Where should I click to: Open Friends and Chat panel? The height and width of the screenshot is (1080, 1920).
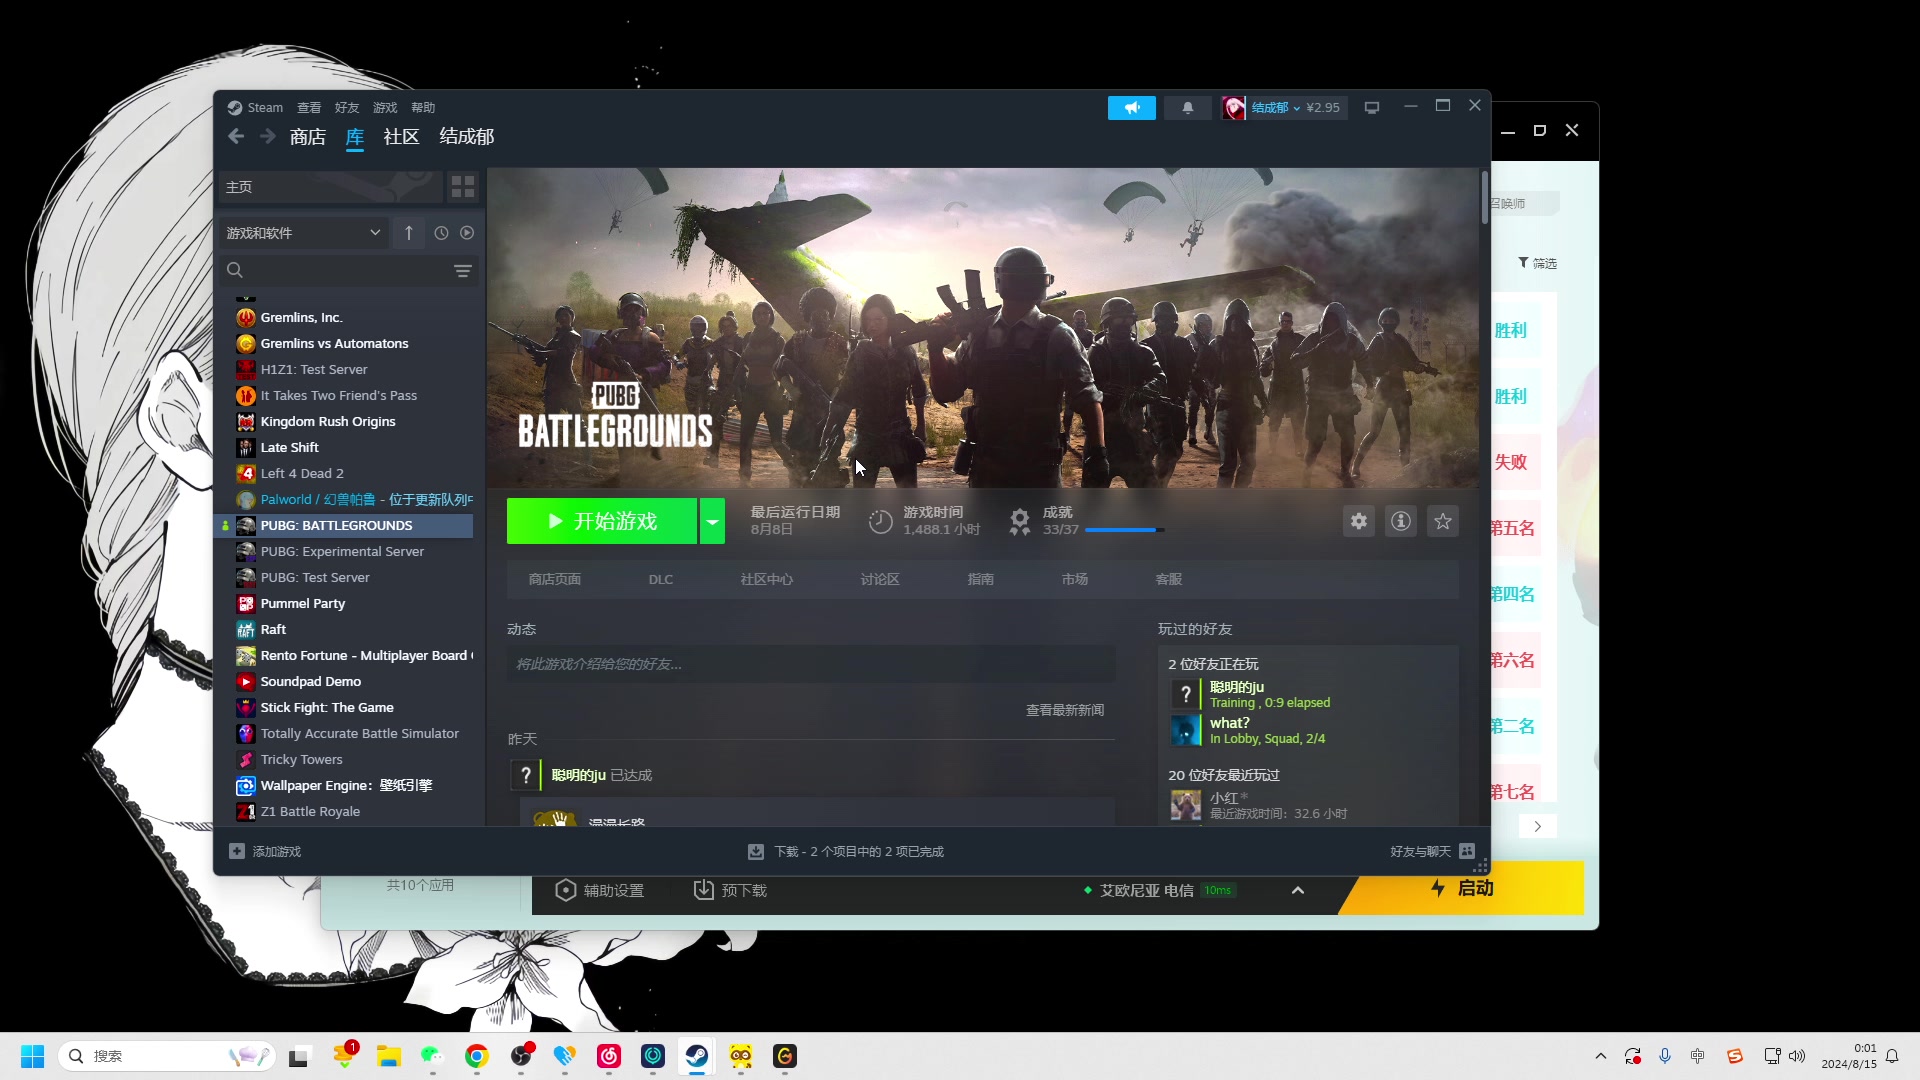coord(1432,852)
